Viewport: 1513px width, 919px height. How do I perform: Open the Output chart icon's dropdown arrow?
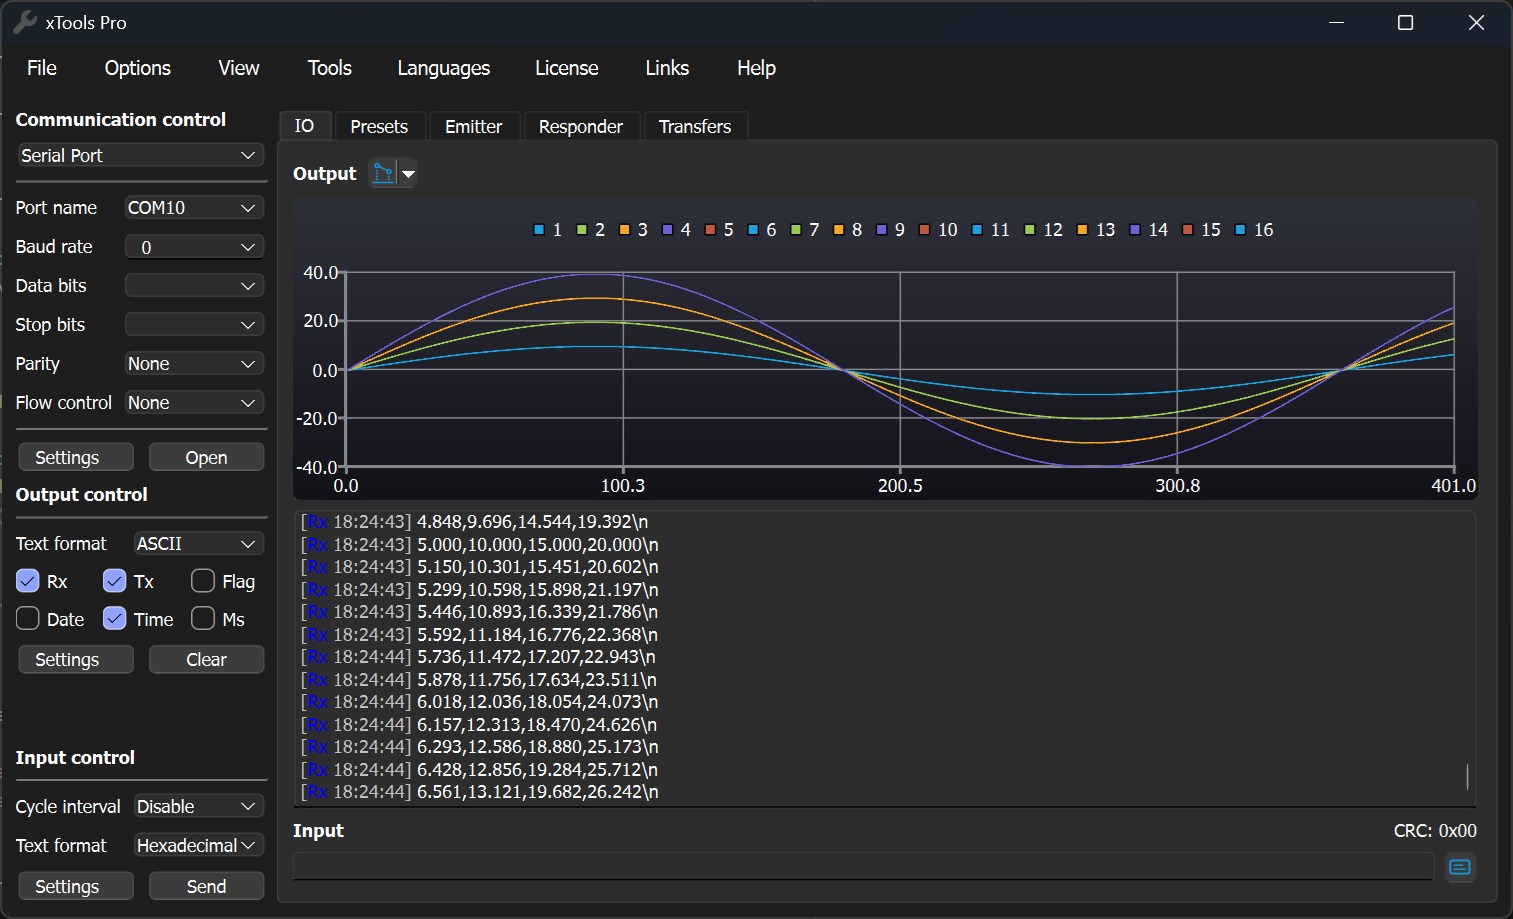pos(408,174)
